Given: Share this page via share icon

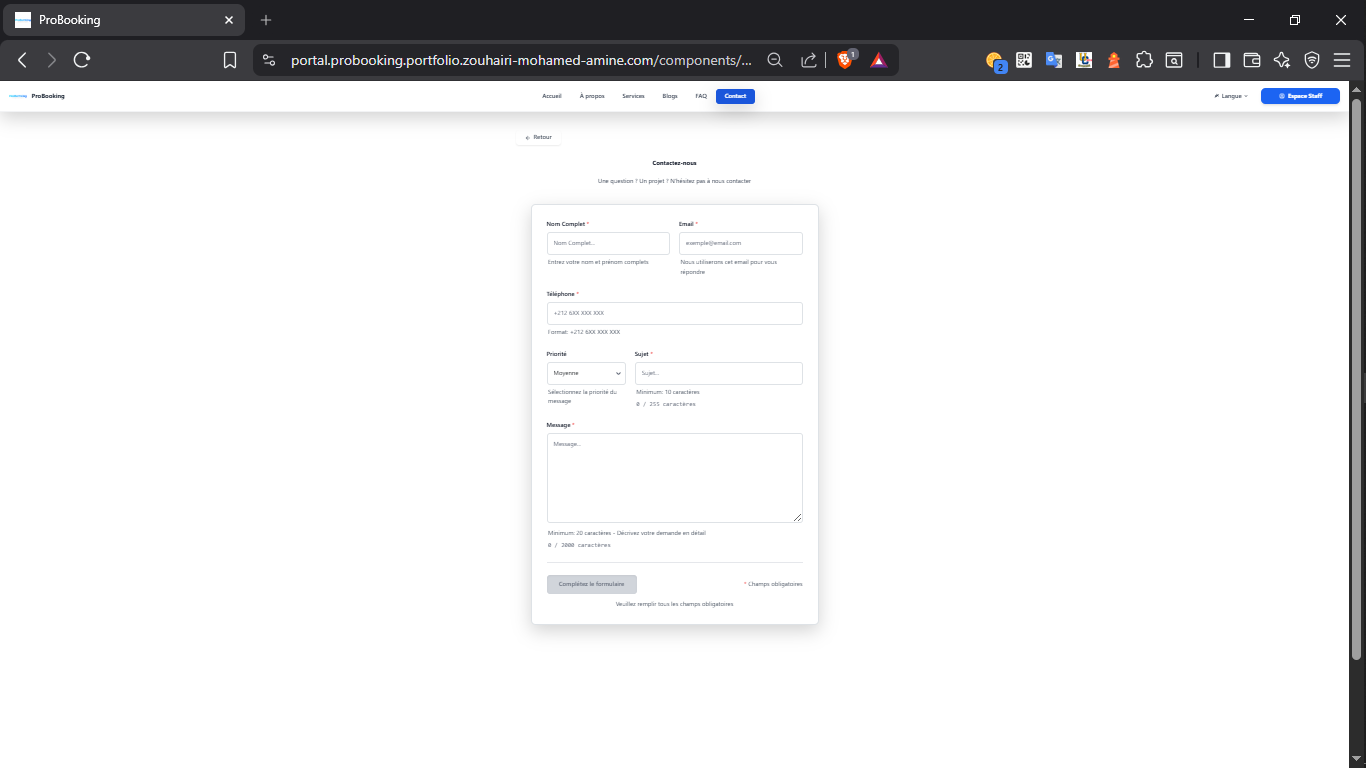Looking at the screenshot, I should 809,60.
